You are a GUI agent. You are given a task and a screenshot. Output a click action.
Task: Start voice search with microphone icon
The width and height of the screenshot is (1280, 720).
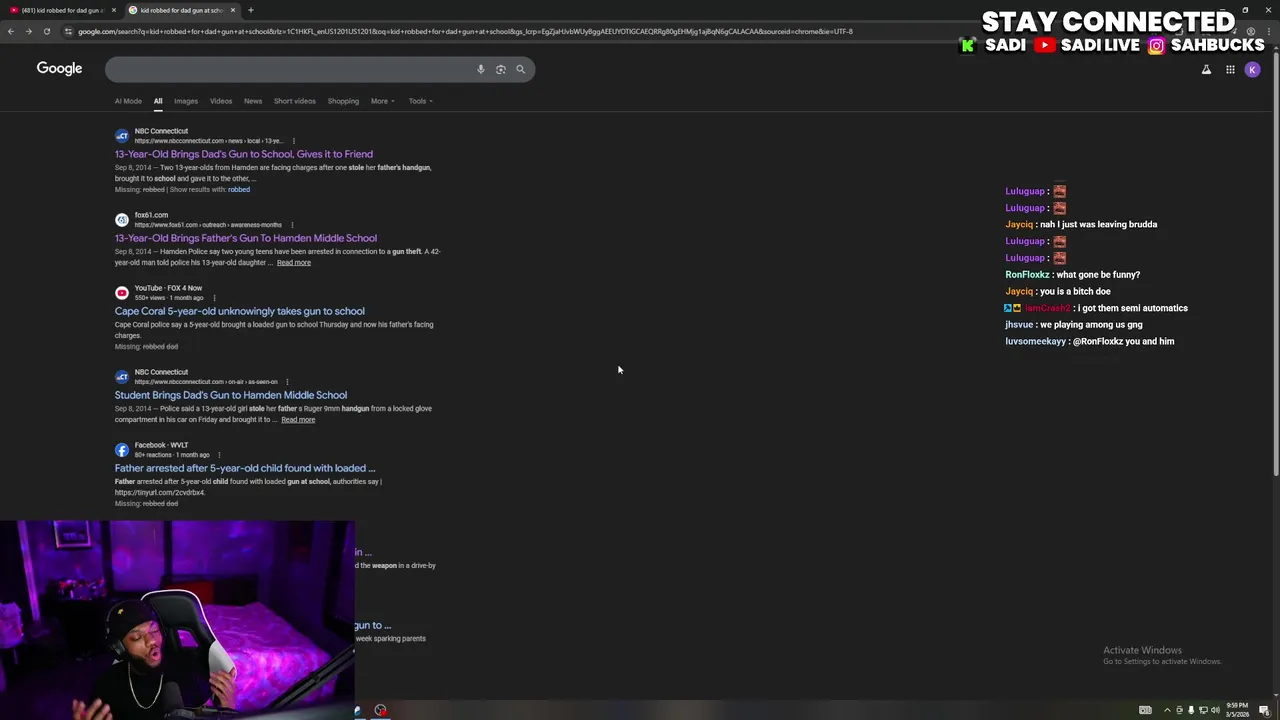click(481, 69)
